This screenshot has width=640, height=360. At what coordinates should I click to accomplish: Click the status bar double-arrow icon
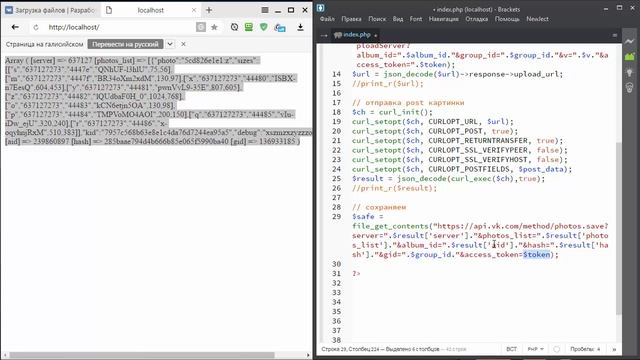tap(614, 349)
